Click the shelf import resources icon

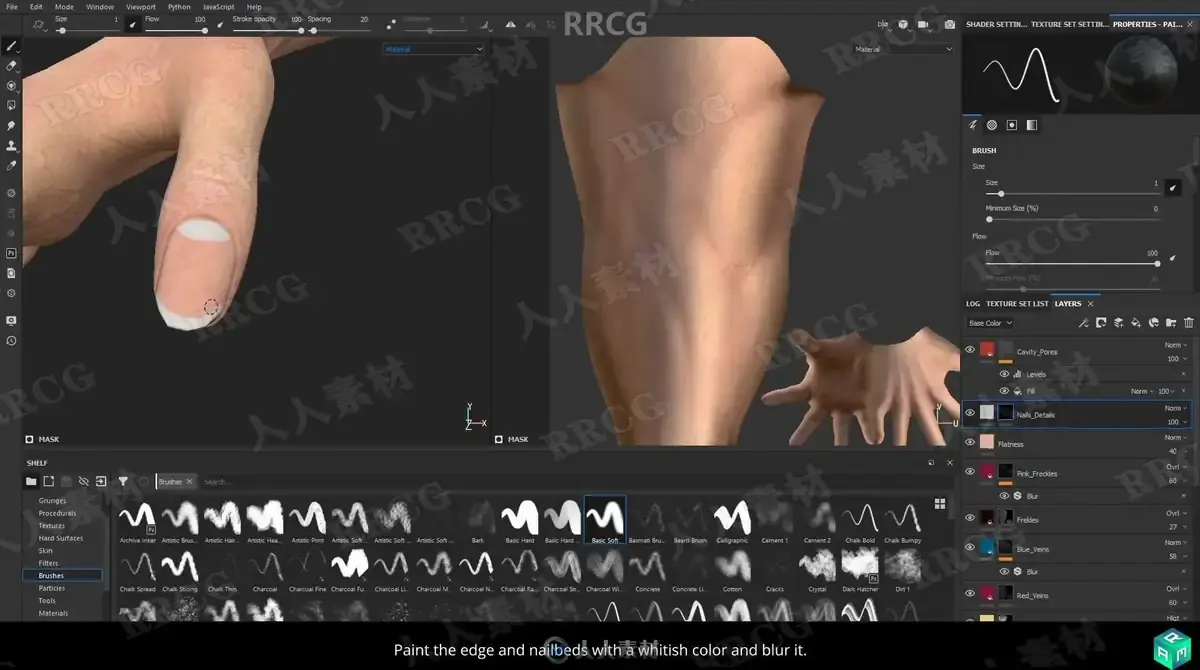(x=101, y=481)
